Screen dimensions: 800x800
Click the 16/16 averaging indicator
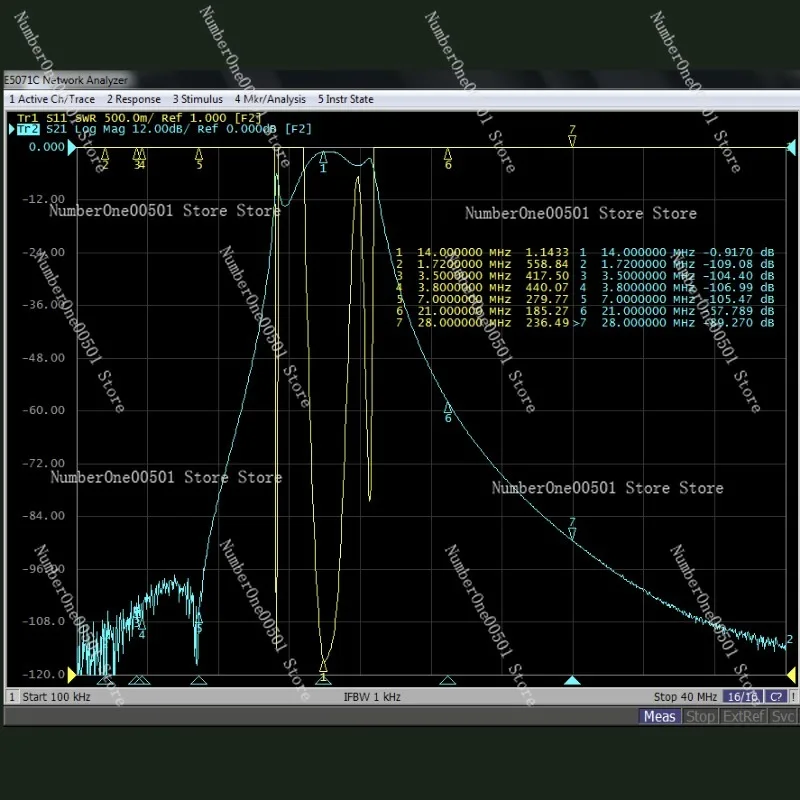742,697
